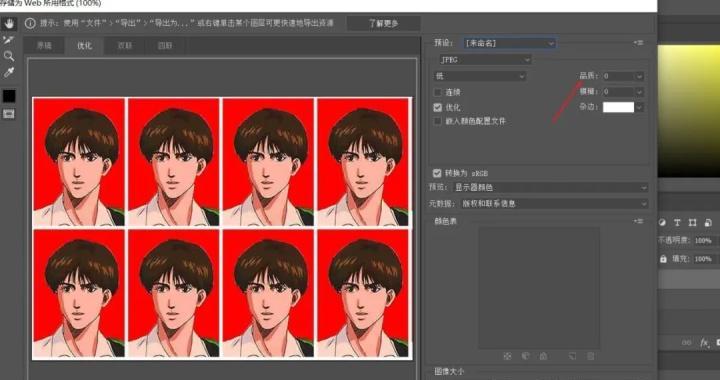
Task: Click shape layer filter icon in Layers panel
Action: click(x=692, y=223)
